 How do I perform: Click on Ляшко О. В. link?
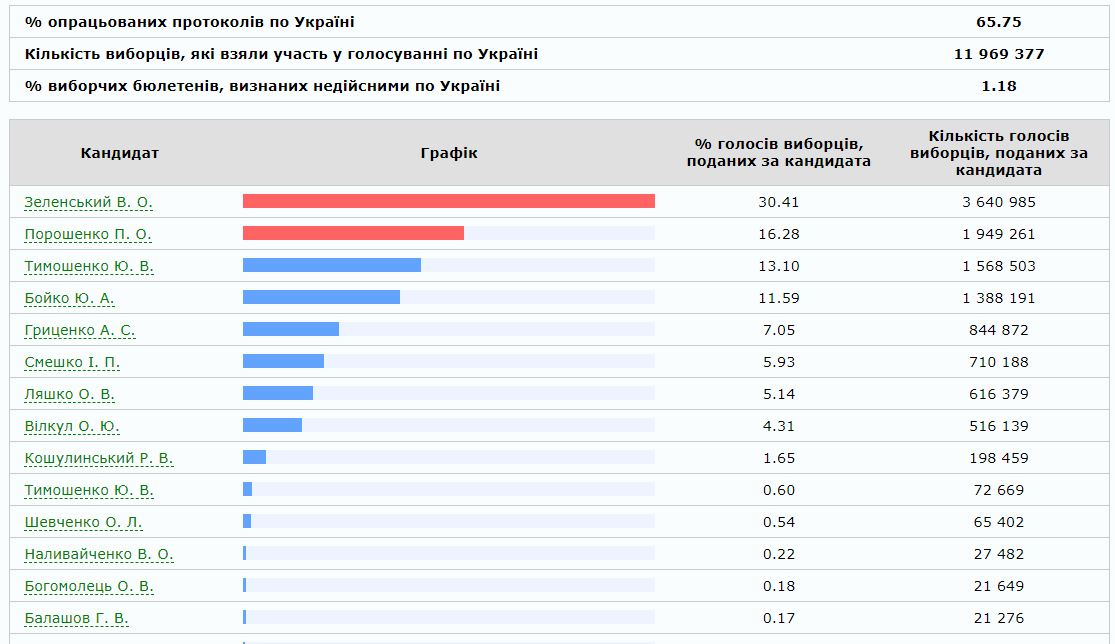pyautogui.click(x=69, y=394)
